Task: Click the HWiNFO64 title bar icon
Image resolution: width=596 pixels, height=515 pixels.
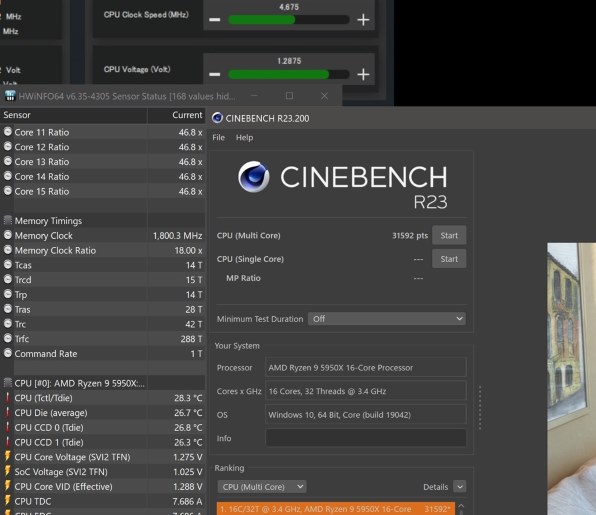Action: coord(10,96)
